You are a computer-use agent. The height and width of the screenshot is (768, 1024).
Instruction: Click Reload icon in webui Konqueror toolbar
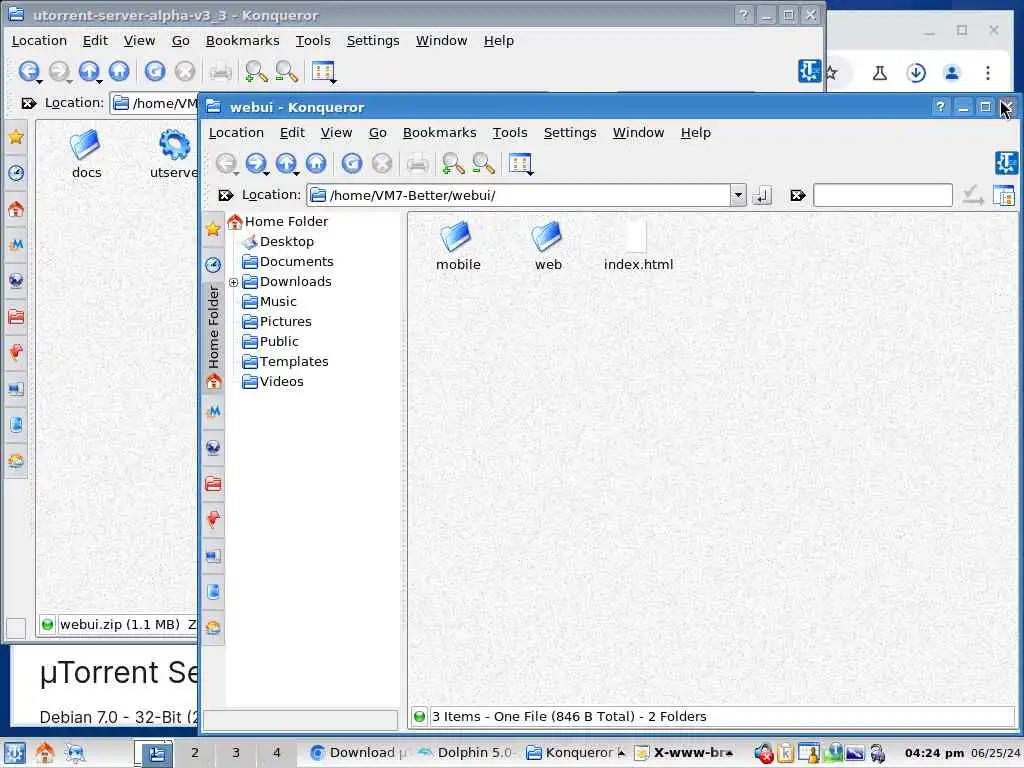pyautogui.click(x=352, y=163)
